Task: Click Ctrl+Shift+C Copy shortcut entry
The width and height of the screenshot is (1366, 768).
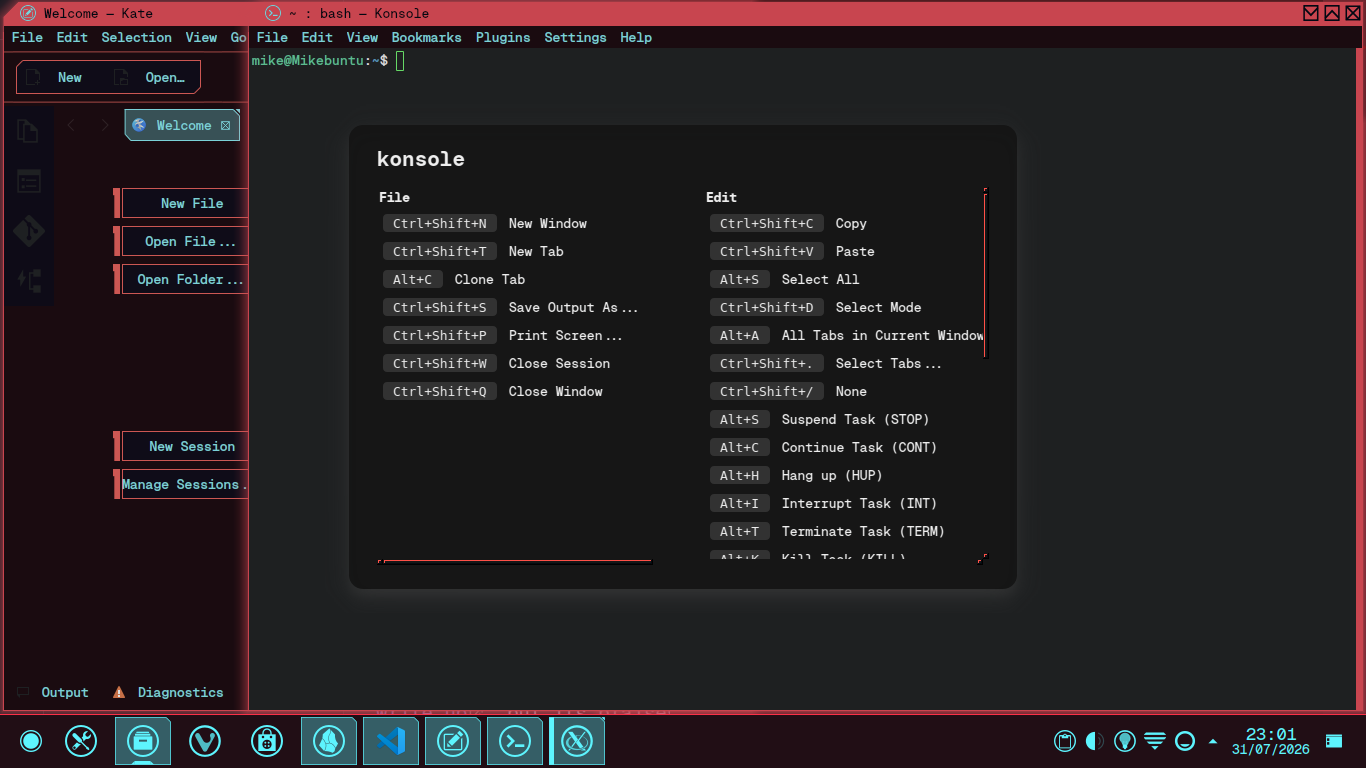Action: (x=789, y=223)
